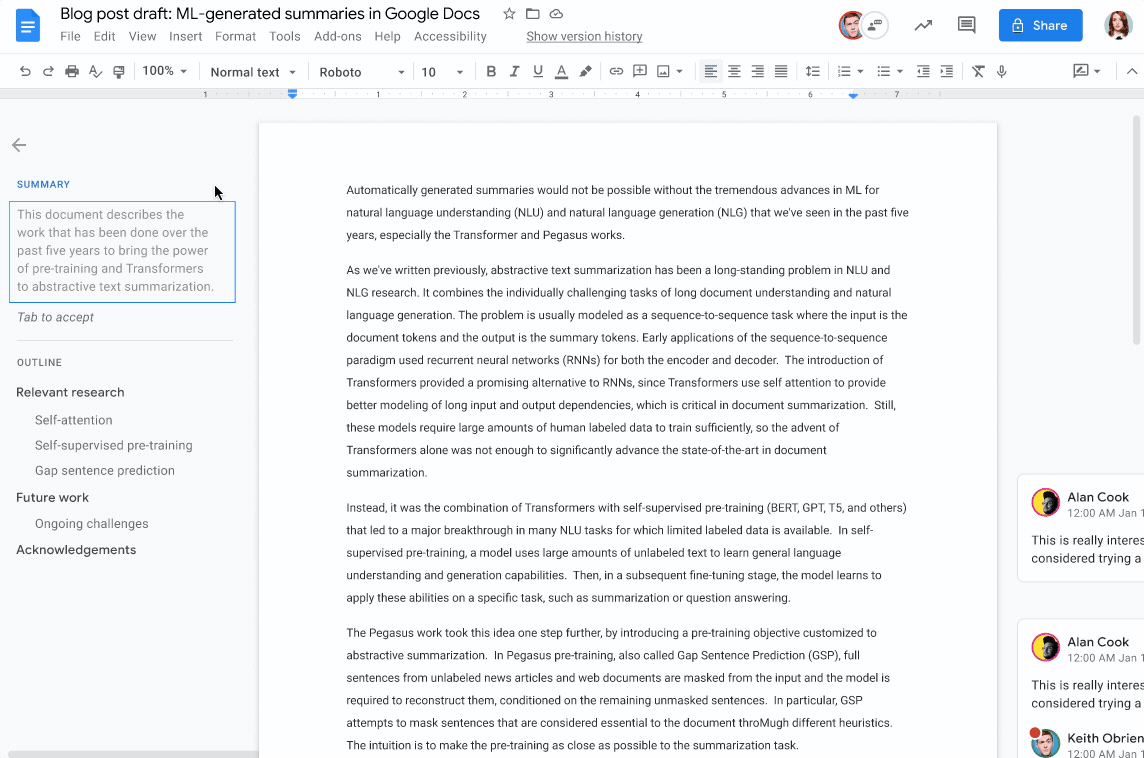
Task: Open the move to folder icon
Action: pyautogui.click(x=533, y=14)
